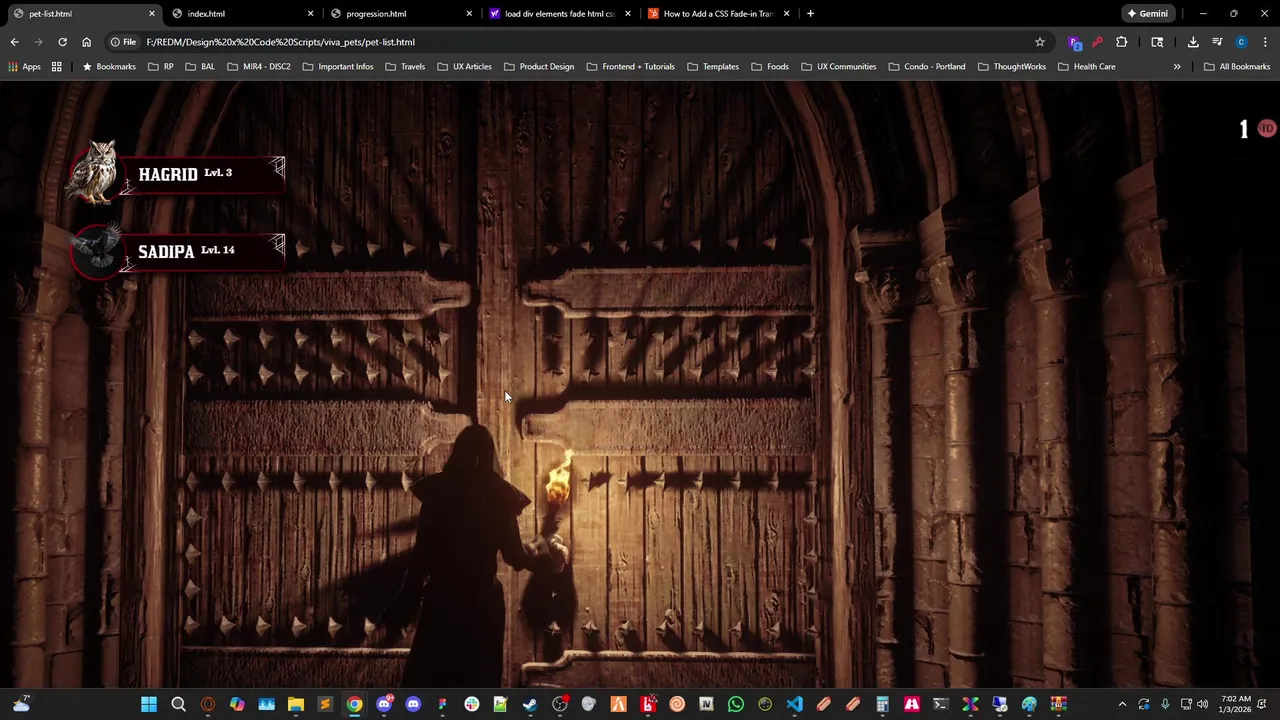The width and height of the screenshot is (1280, 720).
Task: Open File Explorer from the taskbar
Action: pyautogui.click(x=296, y=704)
